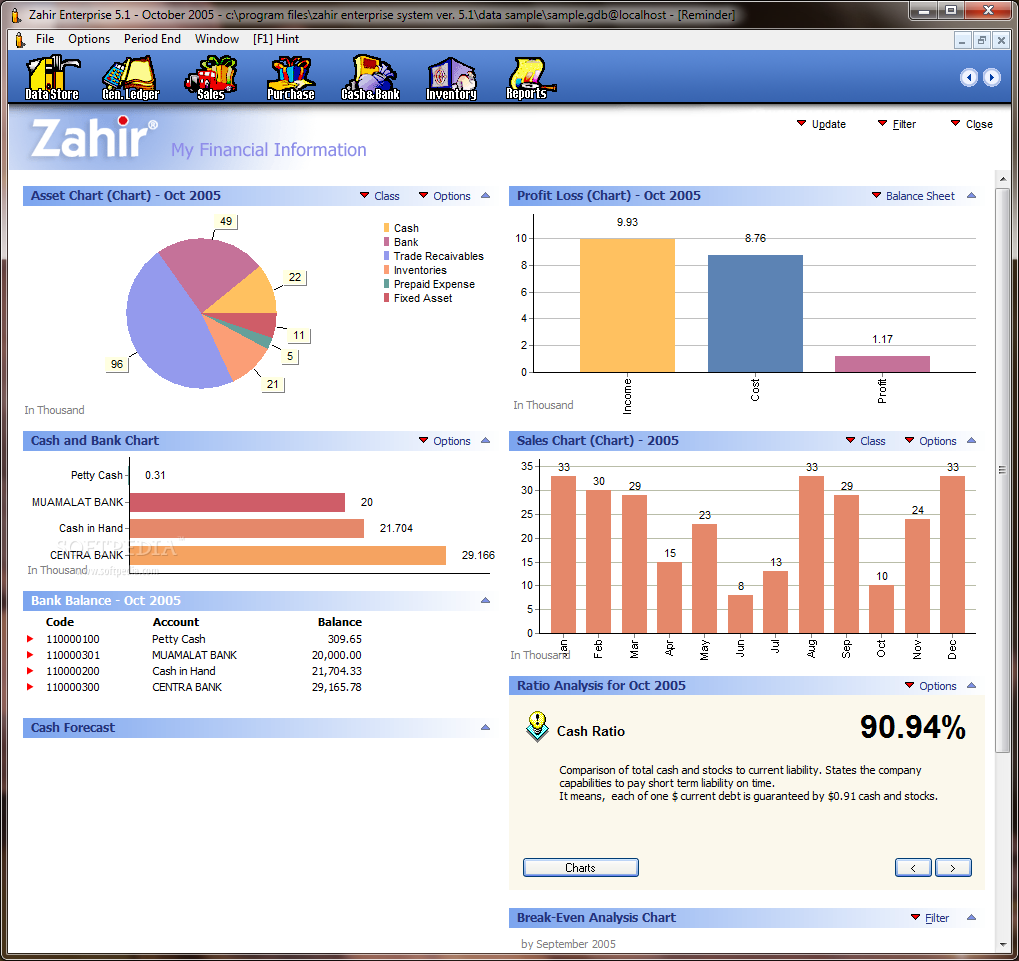Open the File menu

point(45,39)
